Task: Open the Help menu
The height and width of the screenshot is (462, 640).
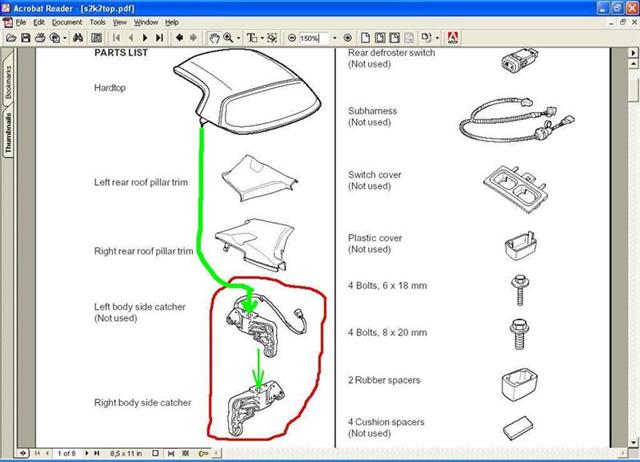Action: tap(172, 22)
